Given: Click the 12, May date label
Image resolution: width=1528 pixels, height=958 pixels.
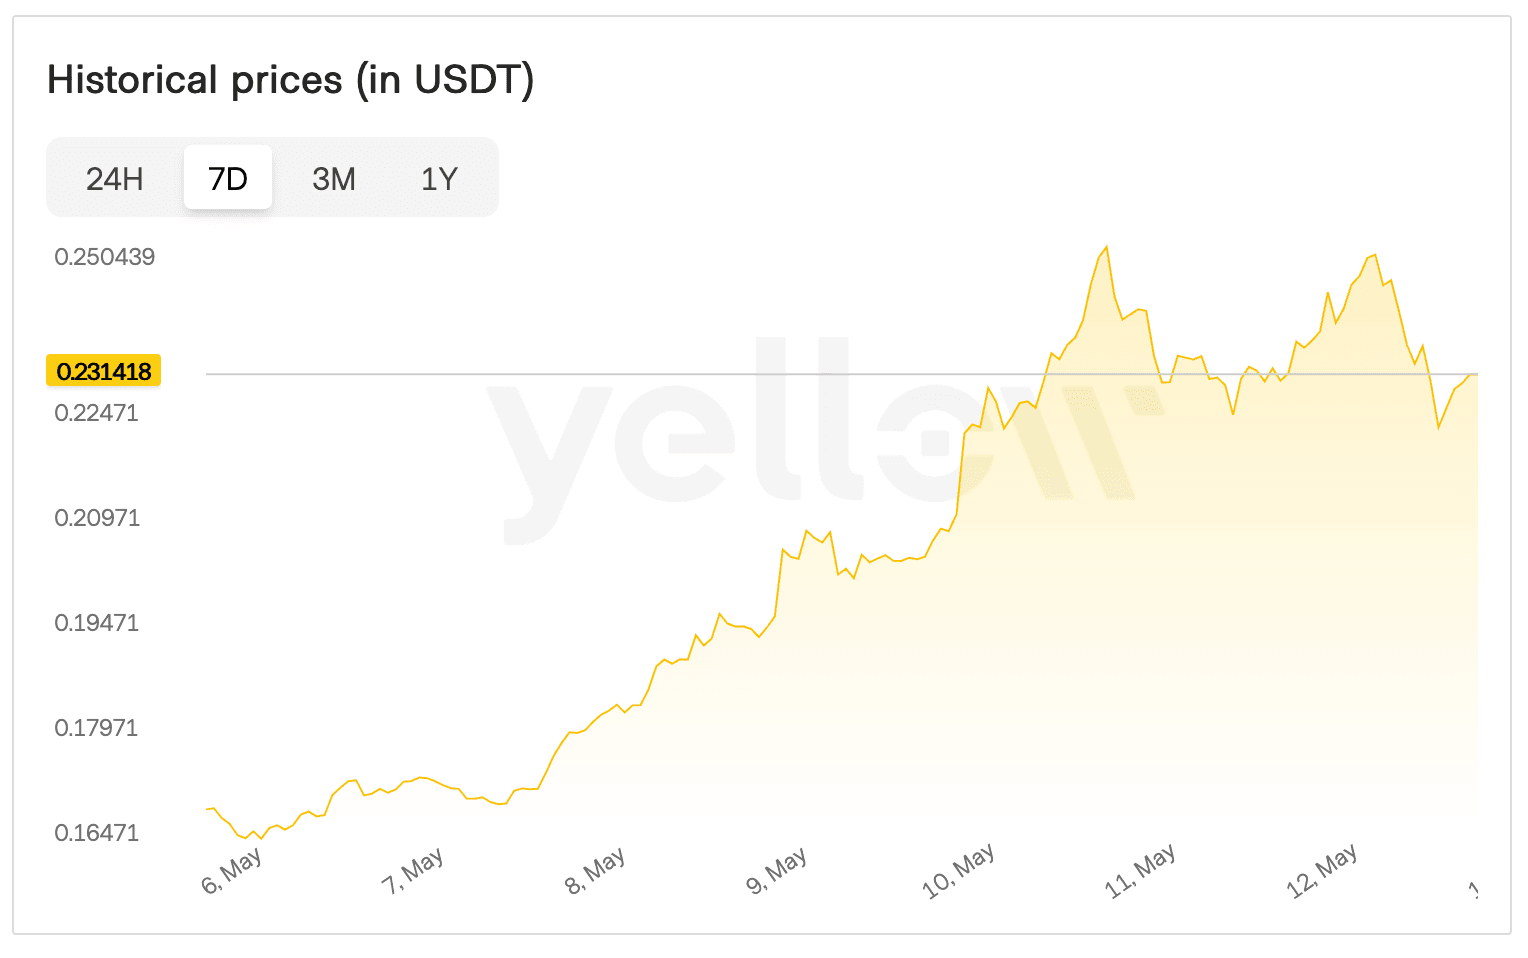Looking at the screenshot, I should pyautogui.click(x=1322, y=870).
